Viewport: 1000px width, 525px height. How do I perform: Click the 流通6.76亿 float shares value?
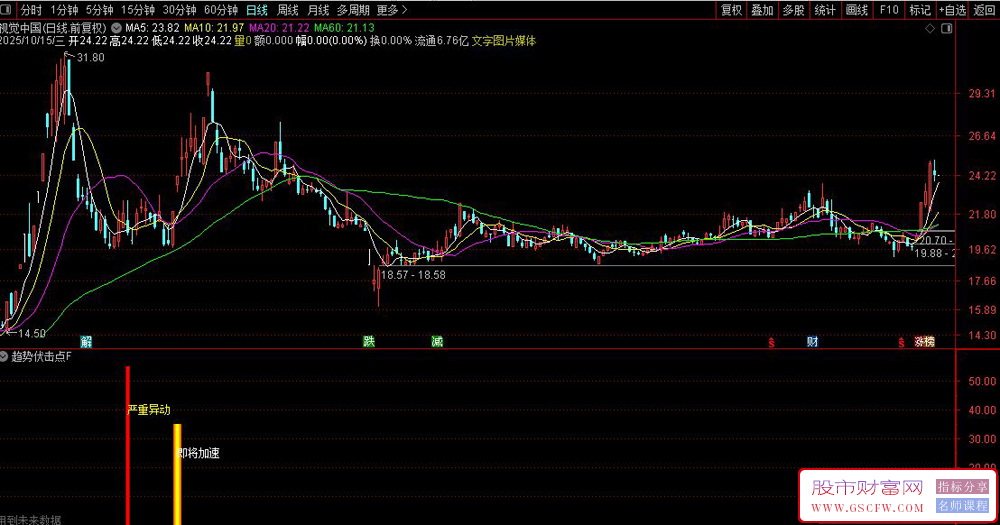click(441, 41)
